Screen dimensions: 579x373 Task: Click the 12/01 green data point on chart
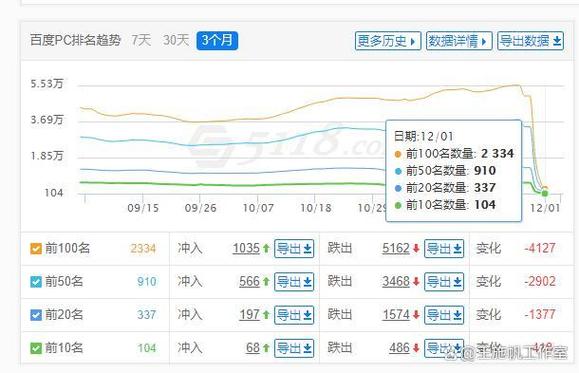pos(545,194)
